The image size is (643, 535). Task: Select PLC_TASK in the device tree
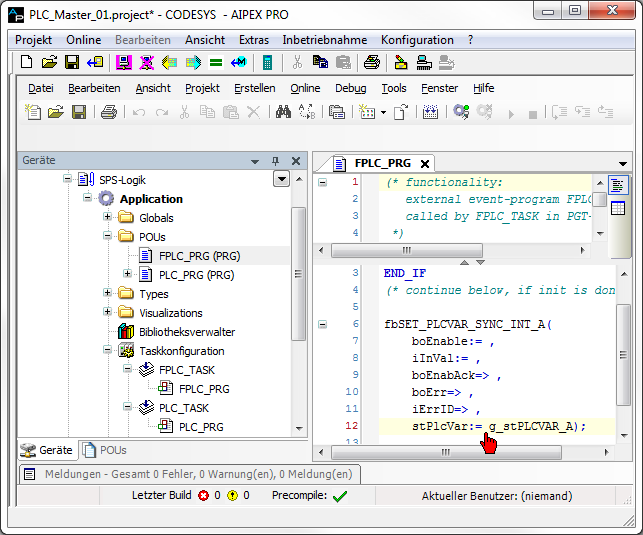[184, 408]
